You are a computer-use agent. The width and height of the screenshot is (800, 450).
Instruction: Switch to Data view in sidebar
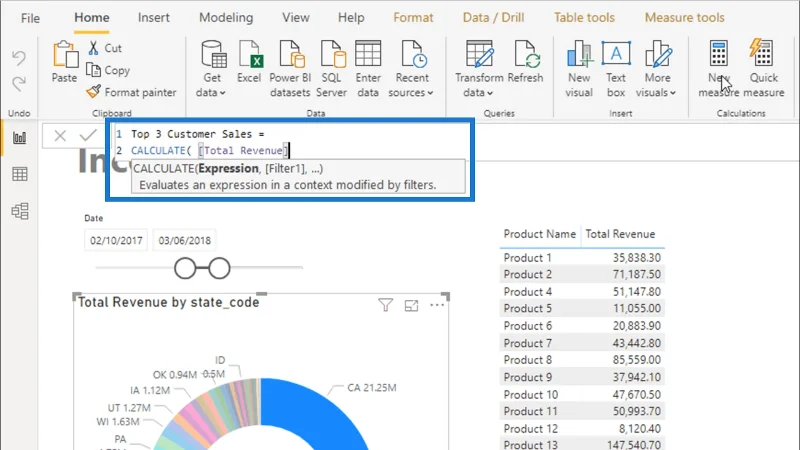20,174
